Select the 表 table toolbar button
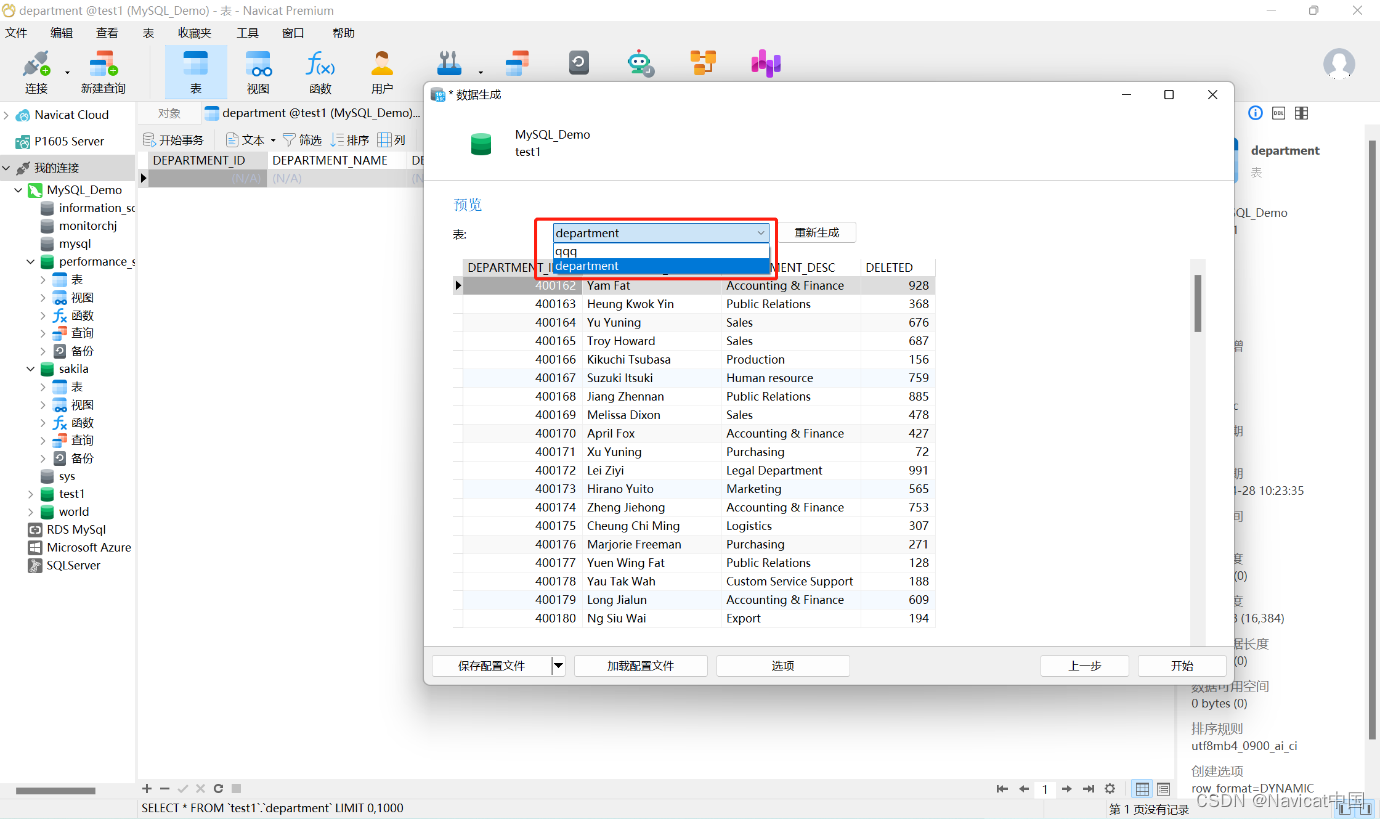This screenshot has height=819, width=1380. pos(196,73)
